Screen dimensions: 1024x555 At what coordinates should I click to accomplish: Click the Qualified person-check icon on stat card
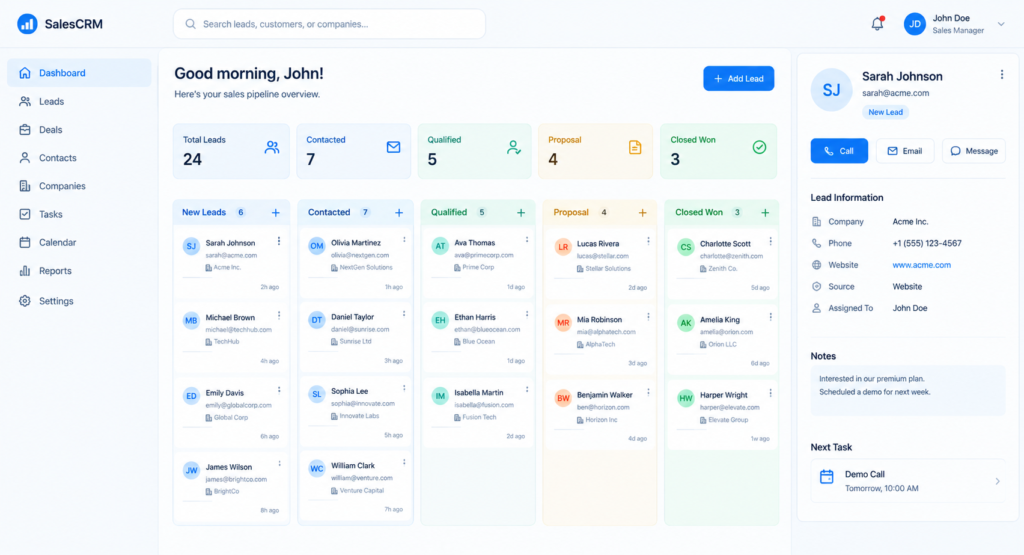click(x=514, y=148)
